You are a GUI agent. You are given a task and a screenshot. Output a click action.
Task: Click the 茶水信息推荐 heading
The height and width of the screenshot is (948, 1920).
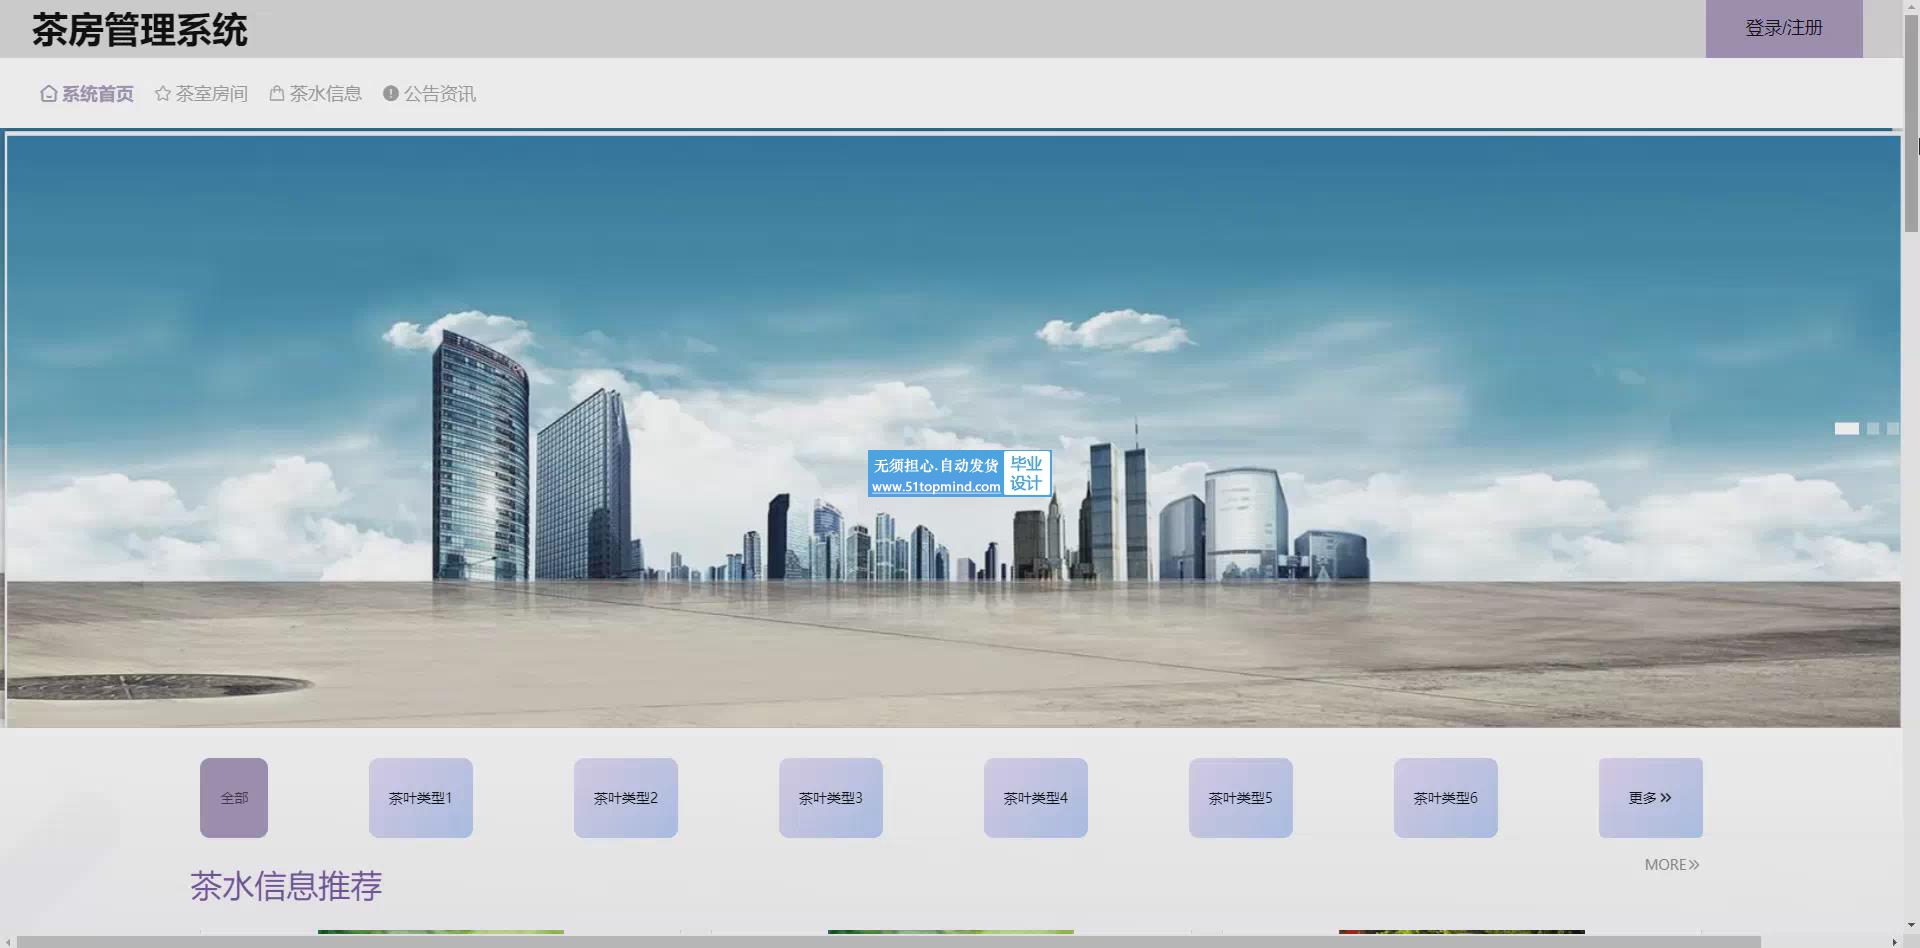(286, 886)
